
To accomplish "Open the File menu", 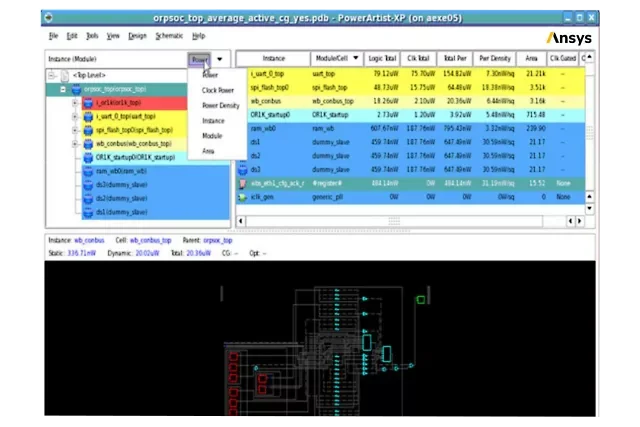I will (53, 36).
